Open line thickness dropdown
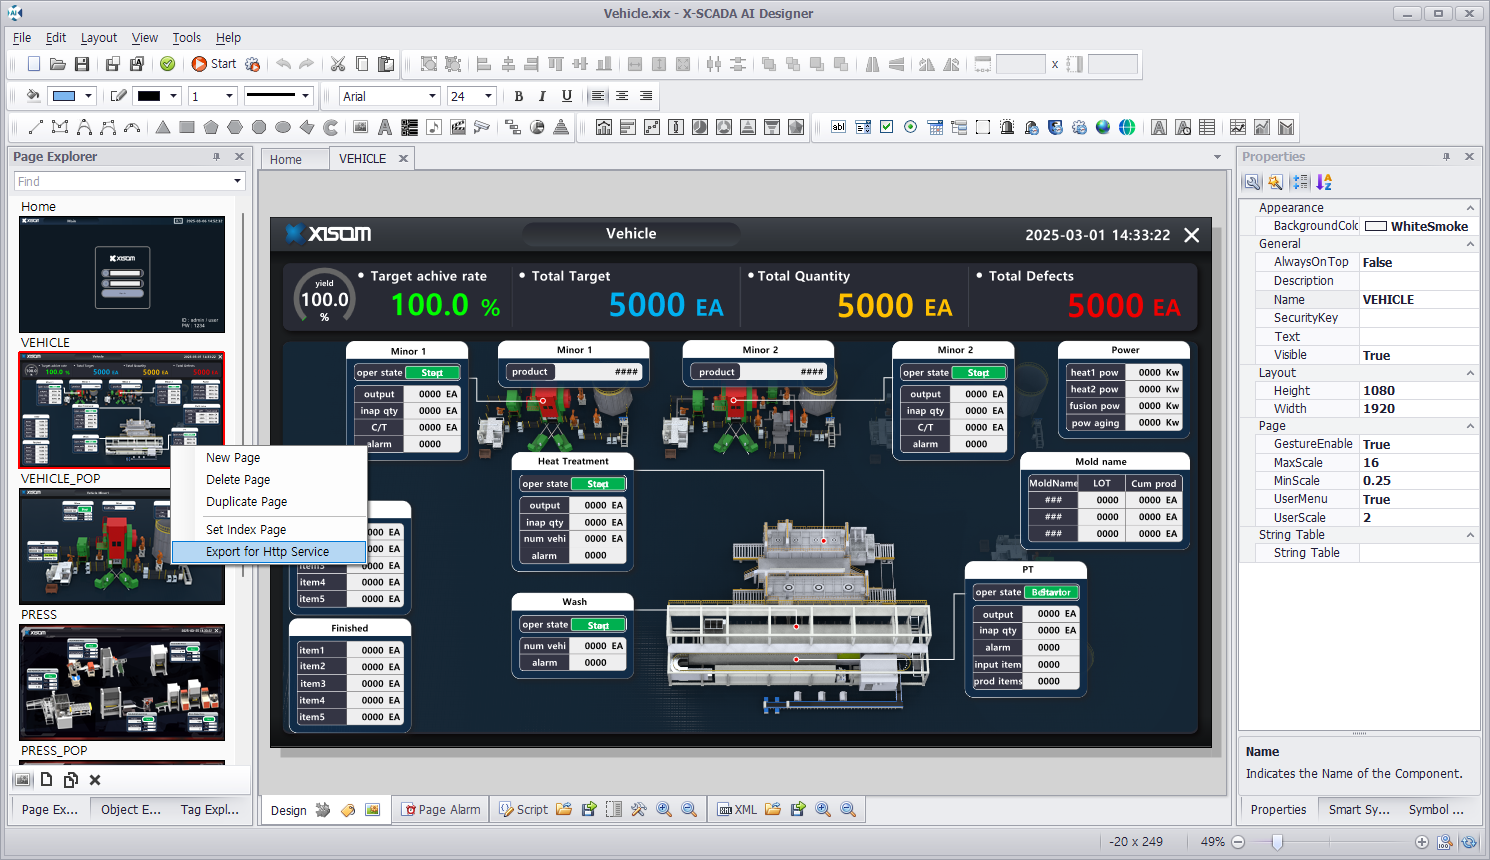Image resolution: width=1490 pixels, height=860 pixels. 229,96
